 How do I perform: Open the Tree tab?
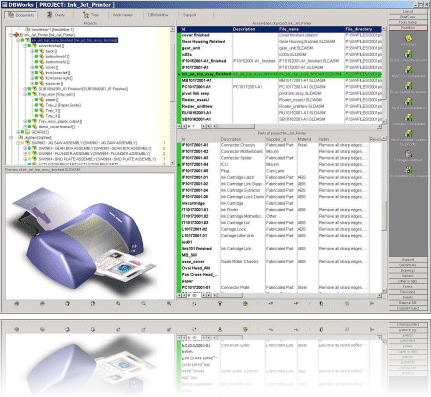click(x=91, y=15)
